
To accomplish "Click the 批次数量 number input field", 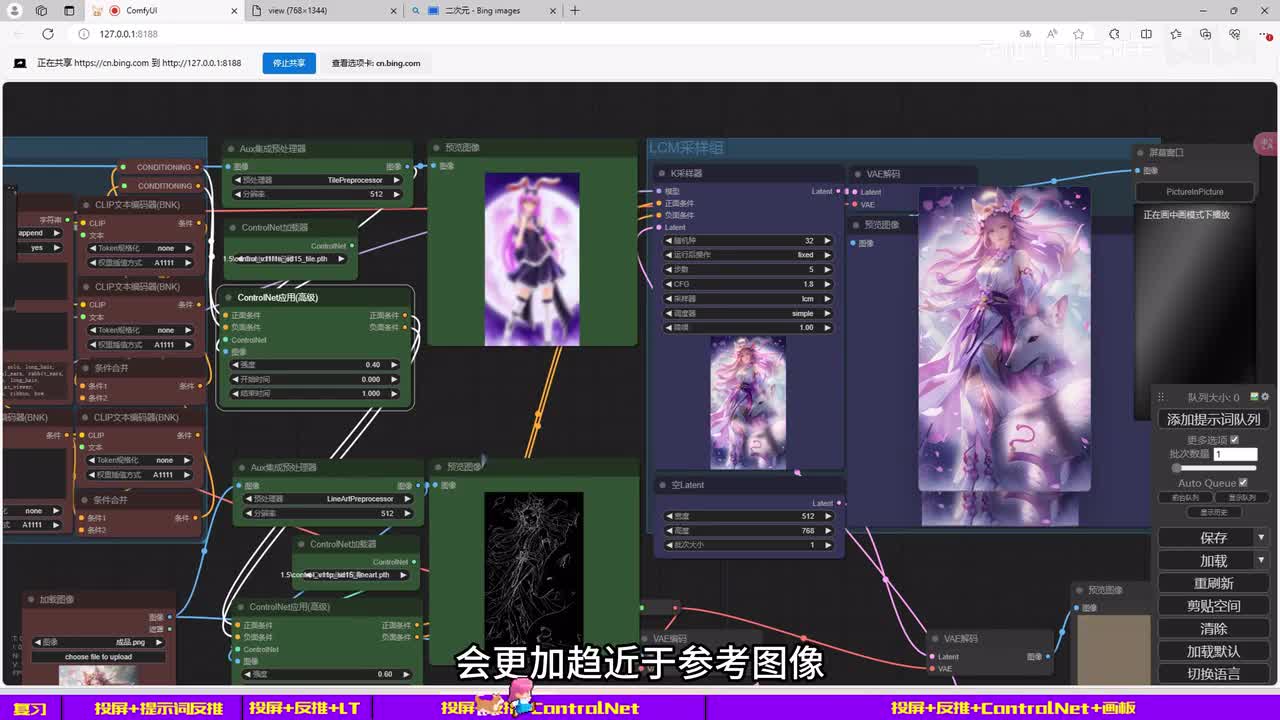I will click(1234, 454).
